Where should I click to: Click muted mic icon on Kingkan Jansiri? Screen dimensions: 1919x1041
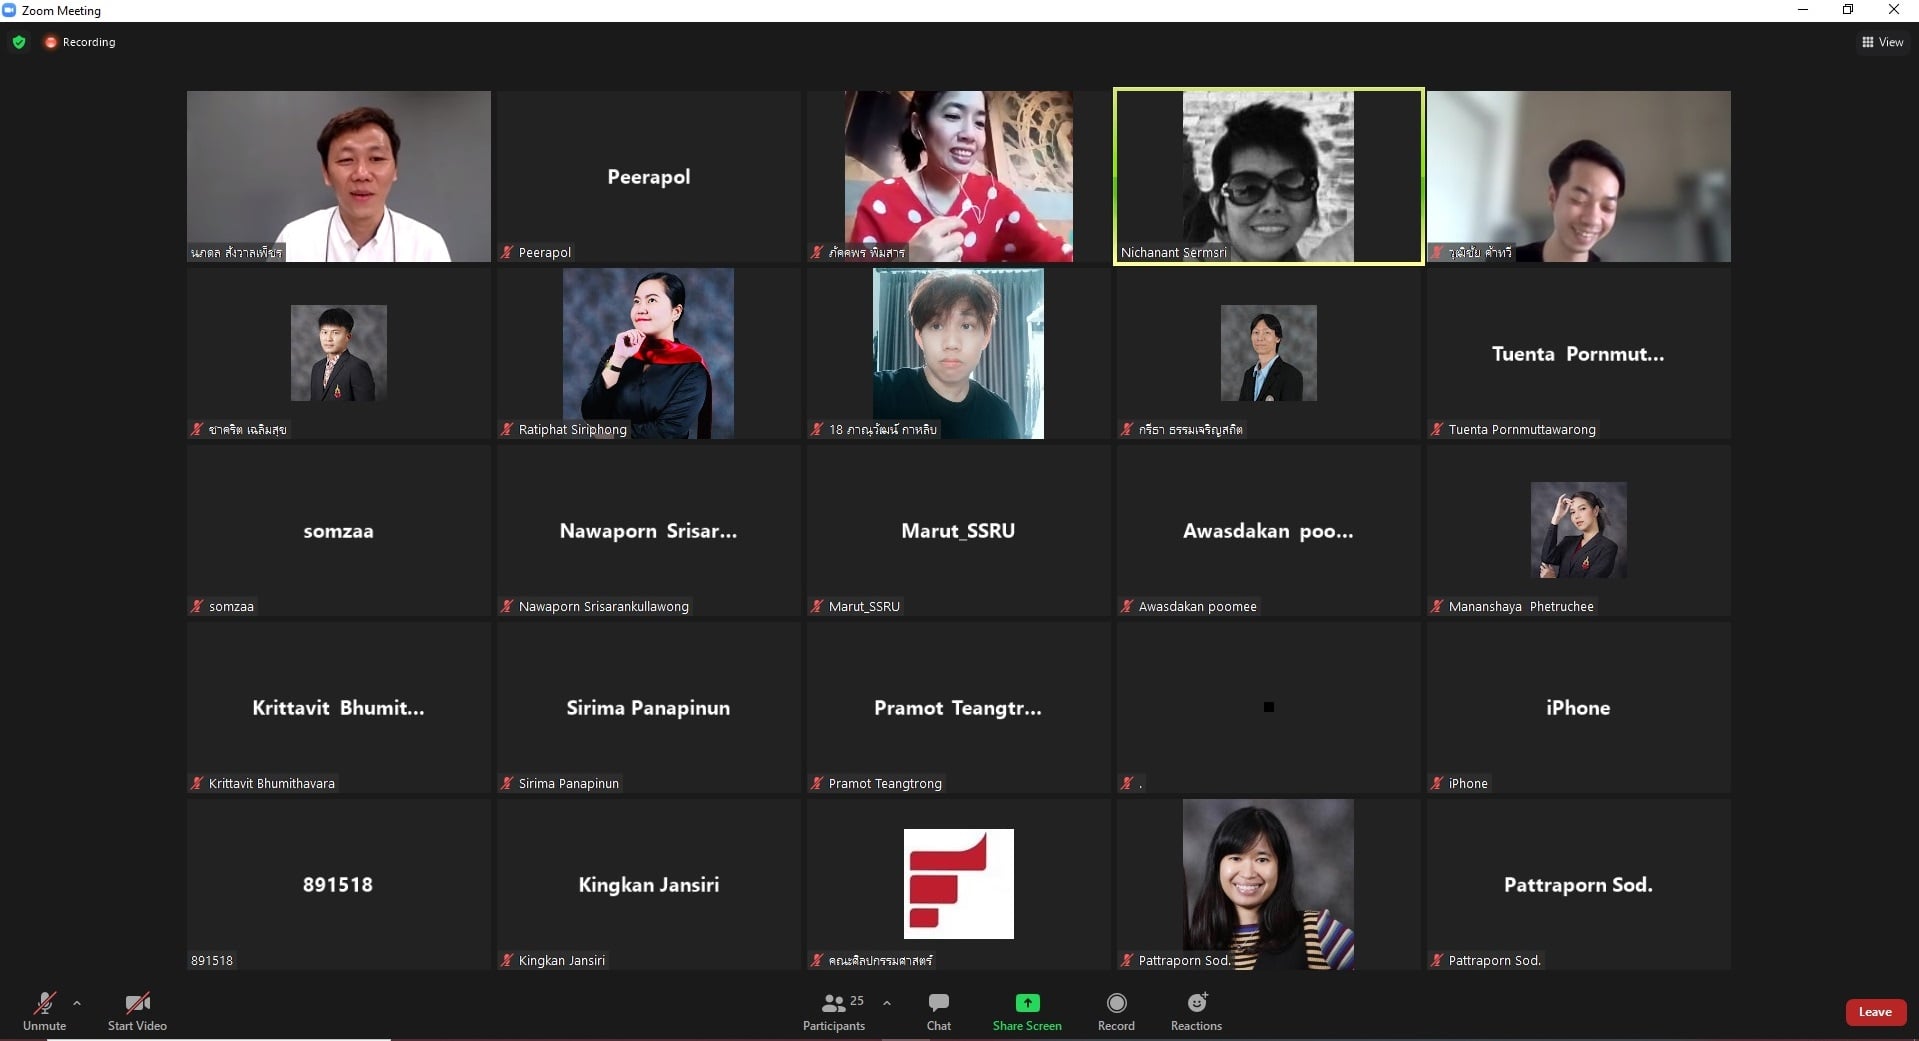(x=507, y=960)
